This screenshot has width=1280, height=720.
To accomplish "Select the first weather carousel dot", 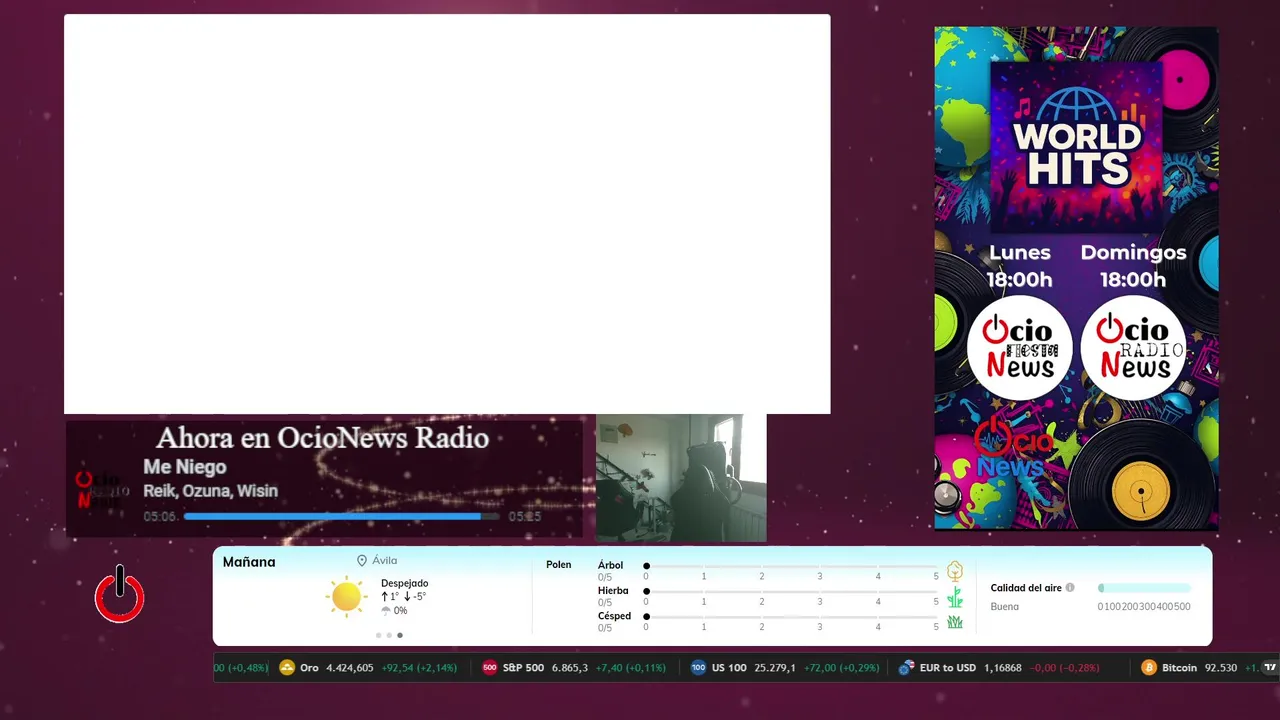I will tap(379, 635).
